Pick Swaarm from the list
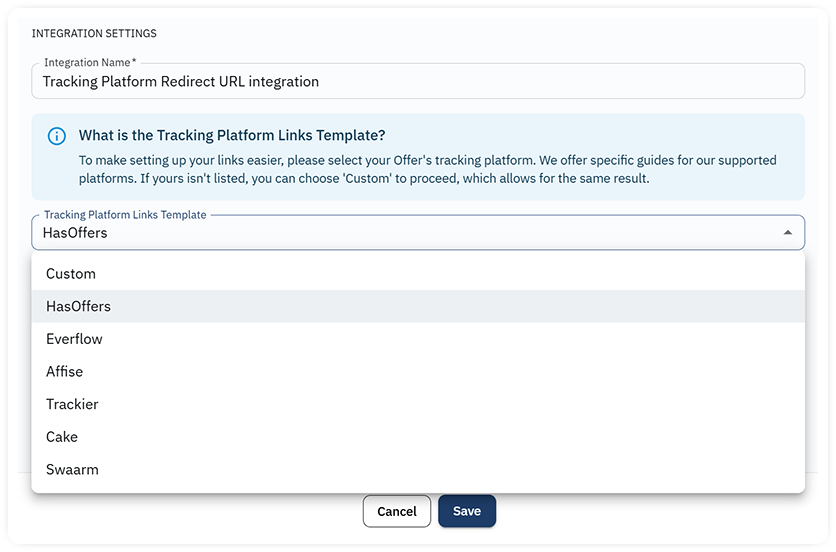The width and height of the screenshot is (836, 552). click(418, 469)
